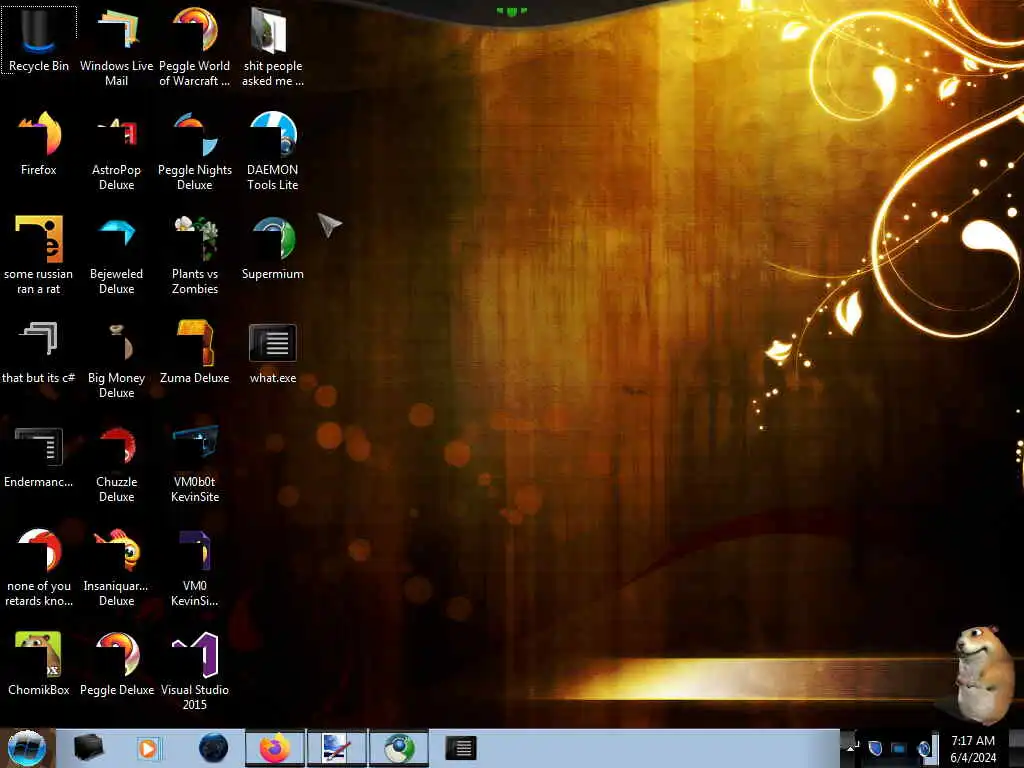This screenshot has height=768, width=1024.
Task: Open Bejeweled Deluxe shortcut
Action: coord(116,255)
